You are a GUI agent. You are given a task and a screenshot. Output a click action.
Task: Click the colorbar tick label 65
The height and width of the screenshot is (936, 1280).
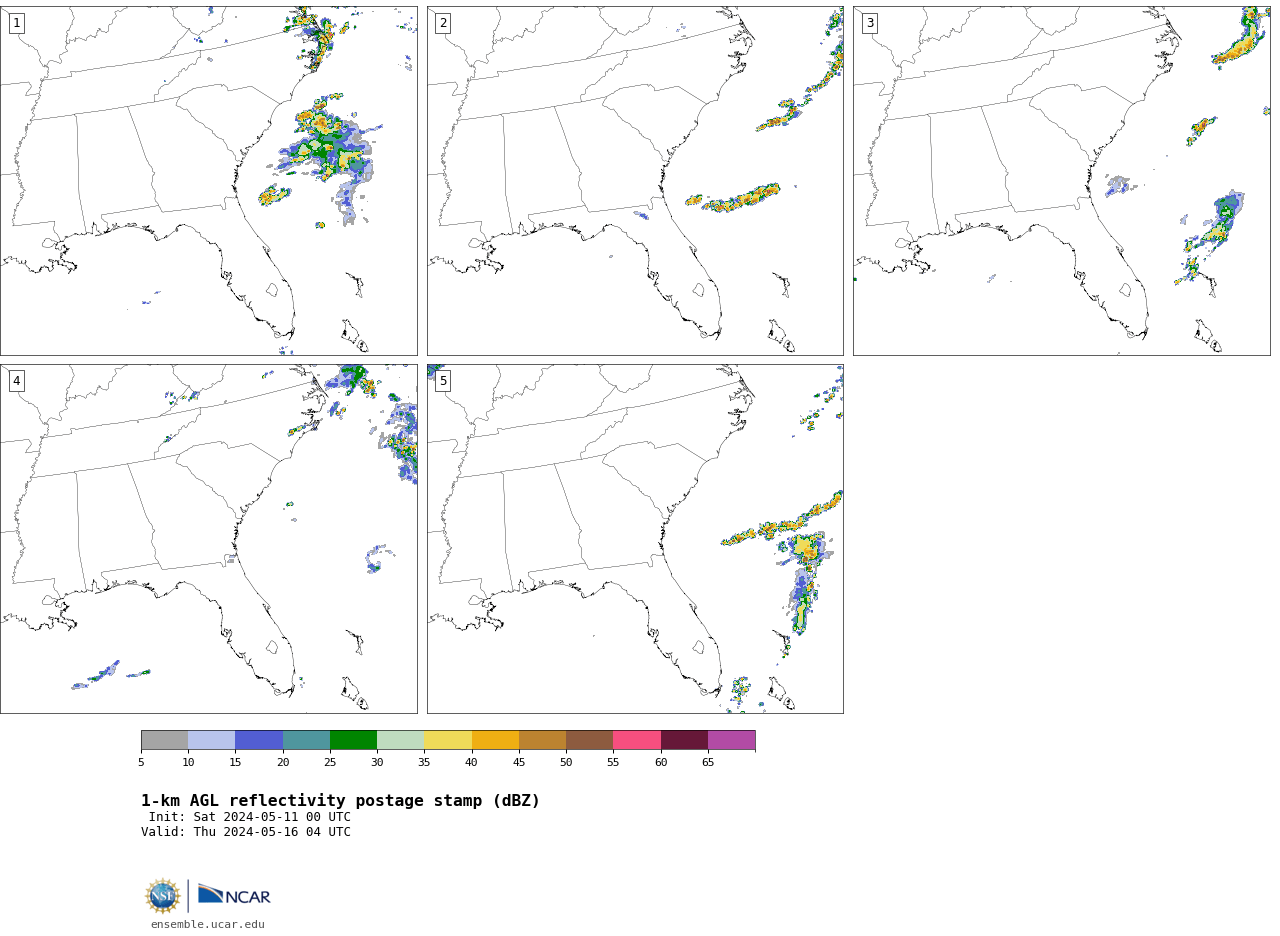click(x=708, y=763)
